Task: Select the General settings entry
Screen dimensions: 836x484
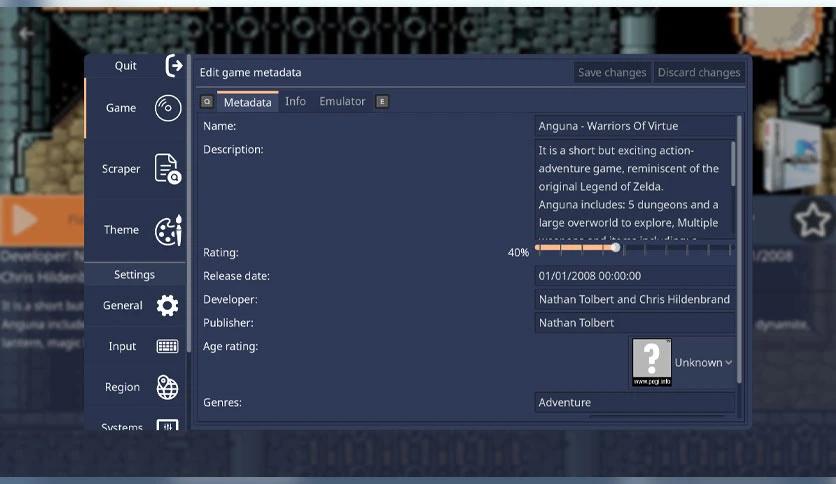Action: click(135, 305)
